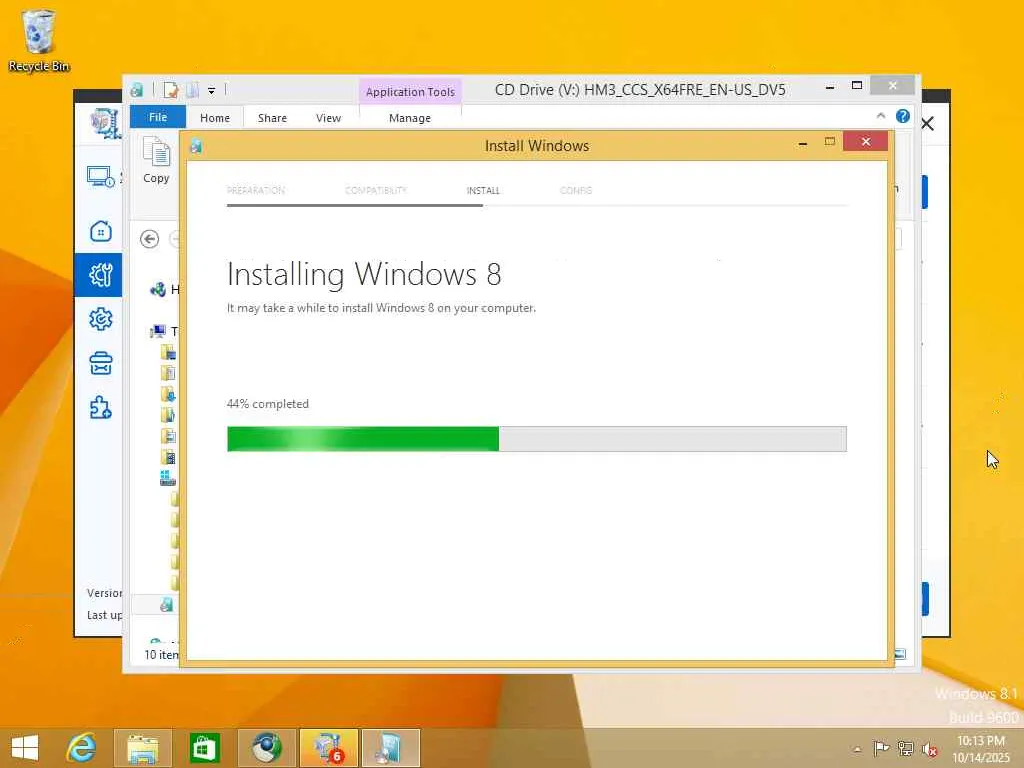
Task: Open the View ribbon tab
Action: point(328,118)
